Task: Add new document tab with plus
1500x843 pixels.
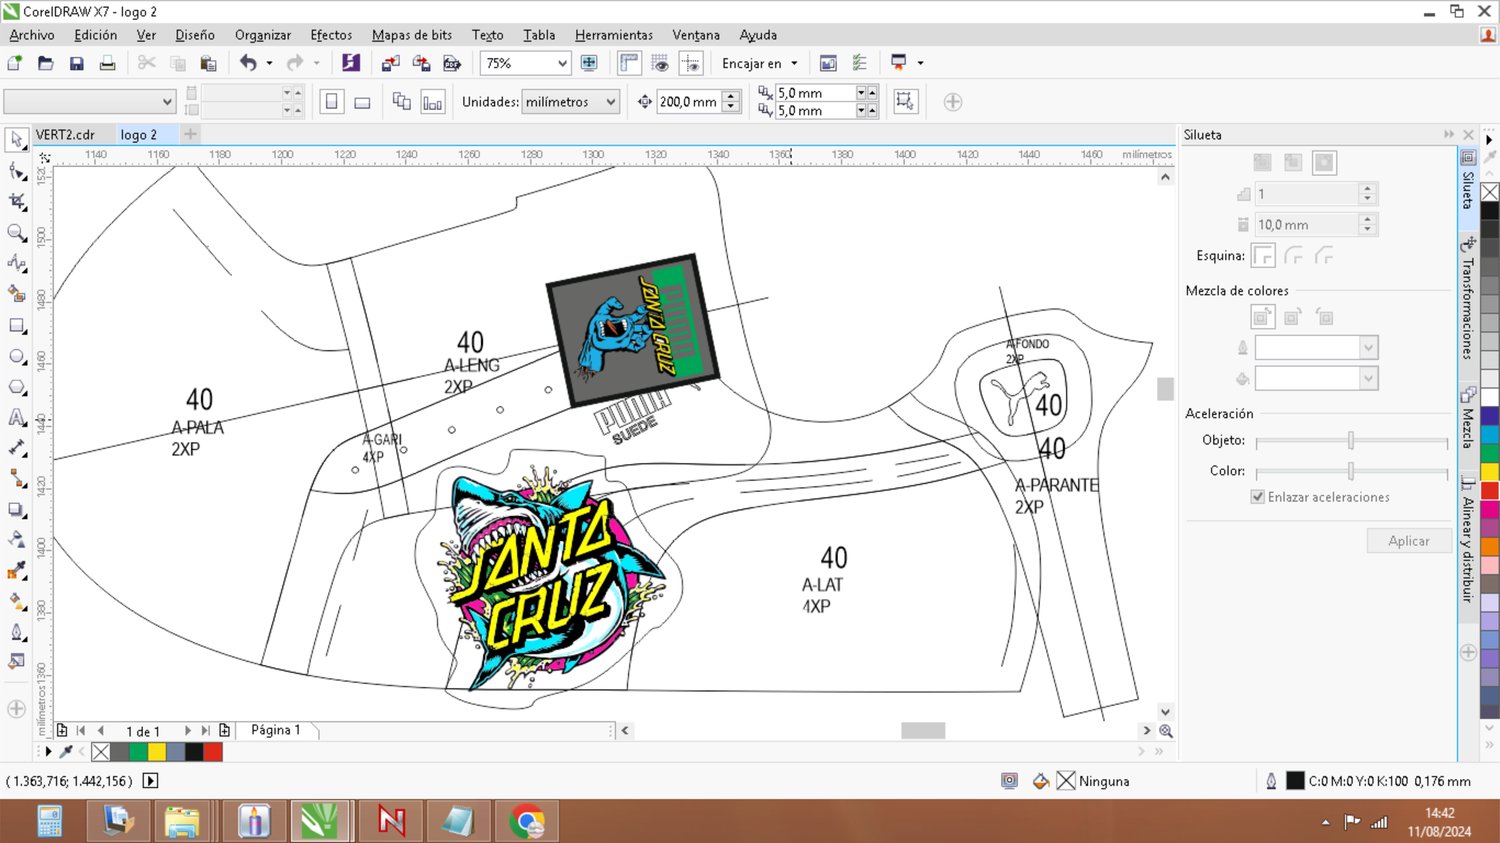Action: [x=190, y=134]
